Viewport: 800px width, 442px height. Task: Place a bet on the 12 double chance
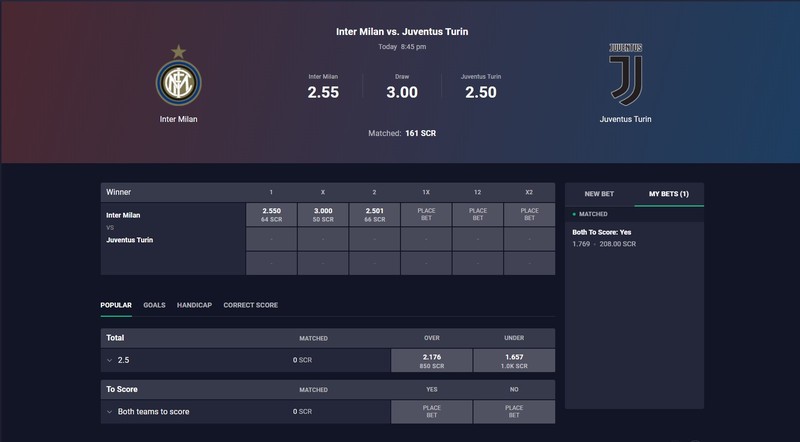[478, 215]
